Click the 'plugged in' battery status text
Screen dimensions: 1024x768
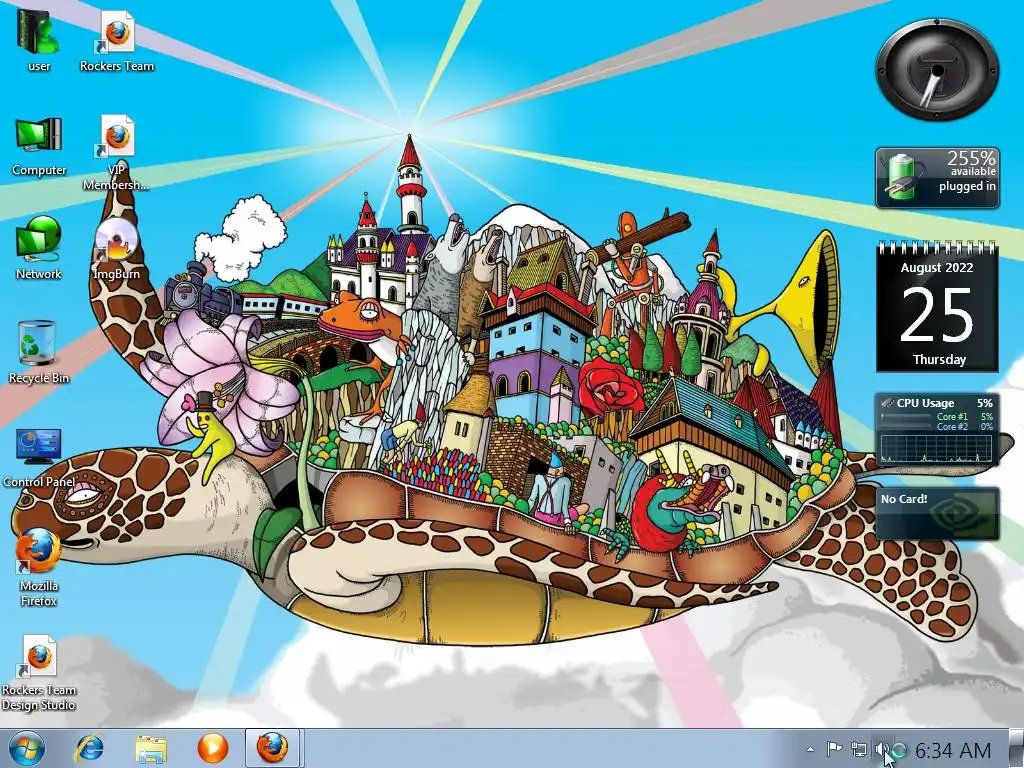point(967,186)
